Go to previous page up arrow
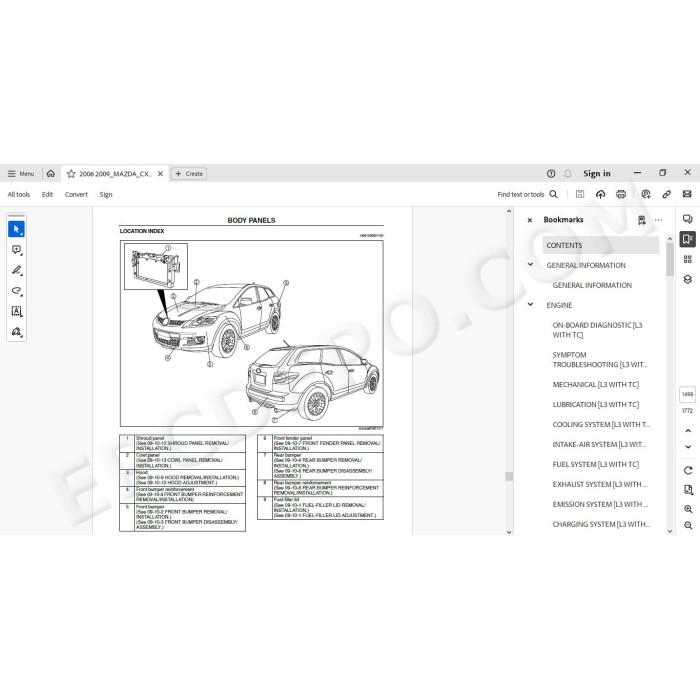This screenshot has width=700, height=700. click(688, 430)
